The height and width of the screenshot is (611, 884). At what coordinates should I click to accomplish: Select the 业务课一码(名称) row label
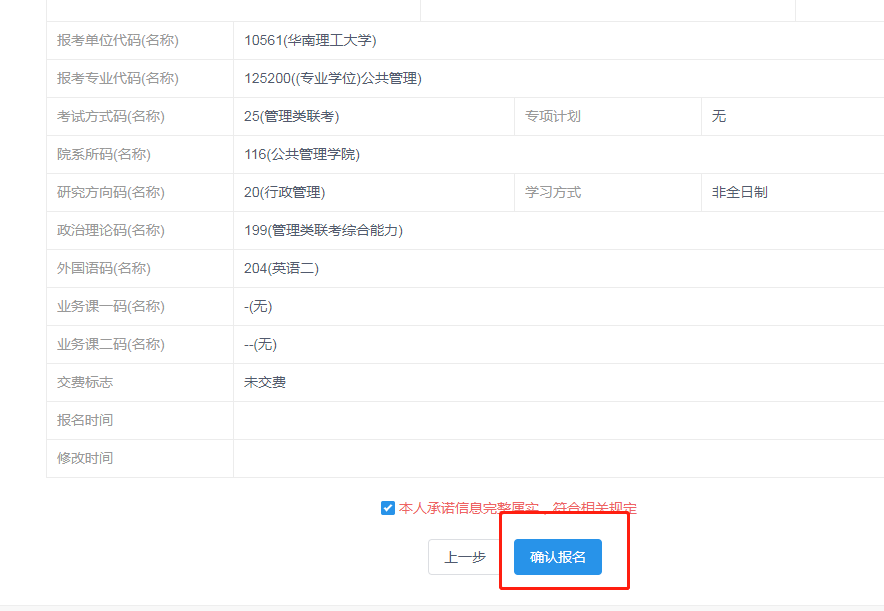click(x=111, y=307)
